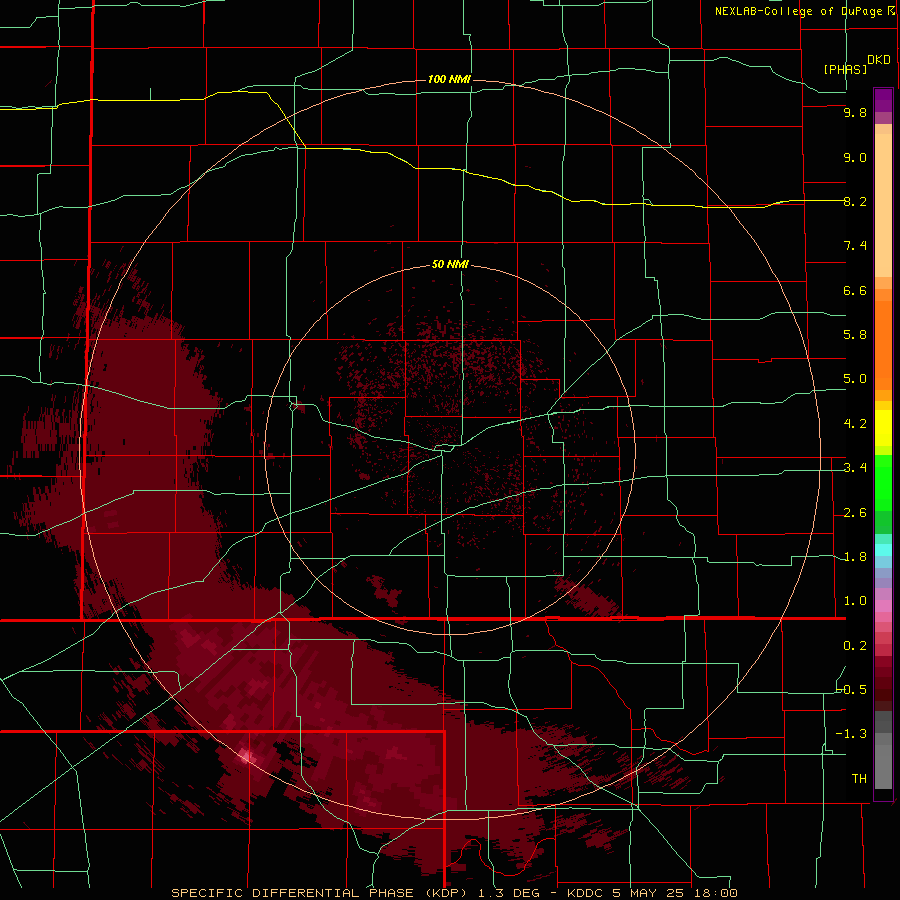This screenshot has height=900, width=900.
Task: Click the 100 NMI range ring label
Action: tap(449, 79)
